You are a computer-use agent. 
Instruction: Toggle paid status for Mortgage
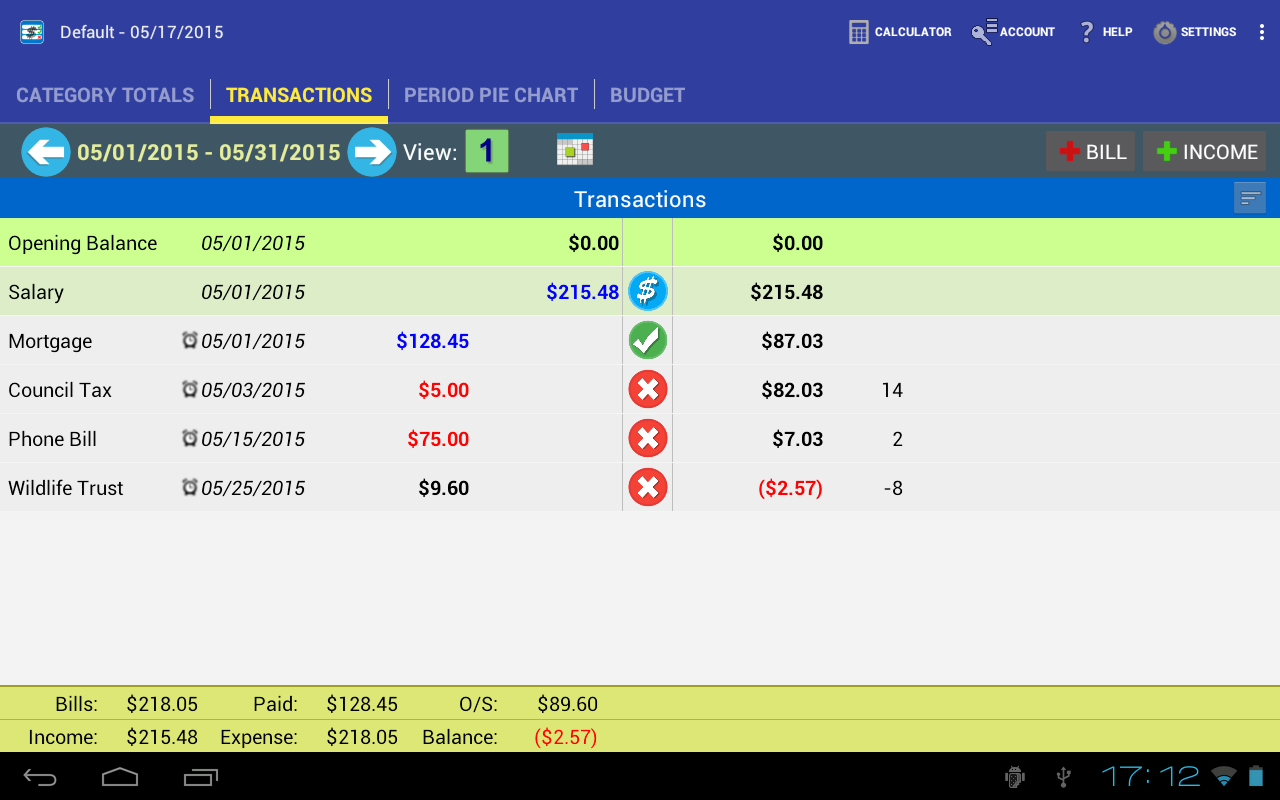[647, 340]
